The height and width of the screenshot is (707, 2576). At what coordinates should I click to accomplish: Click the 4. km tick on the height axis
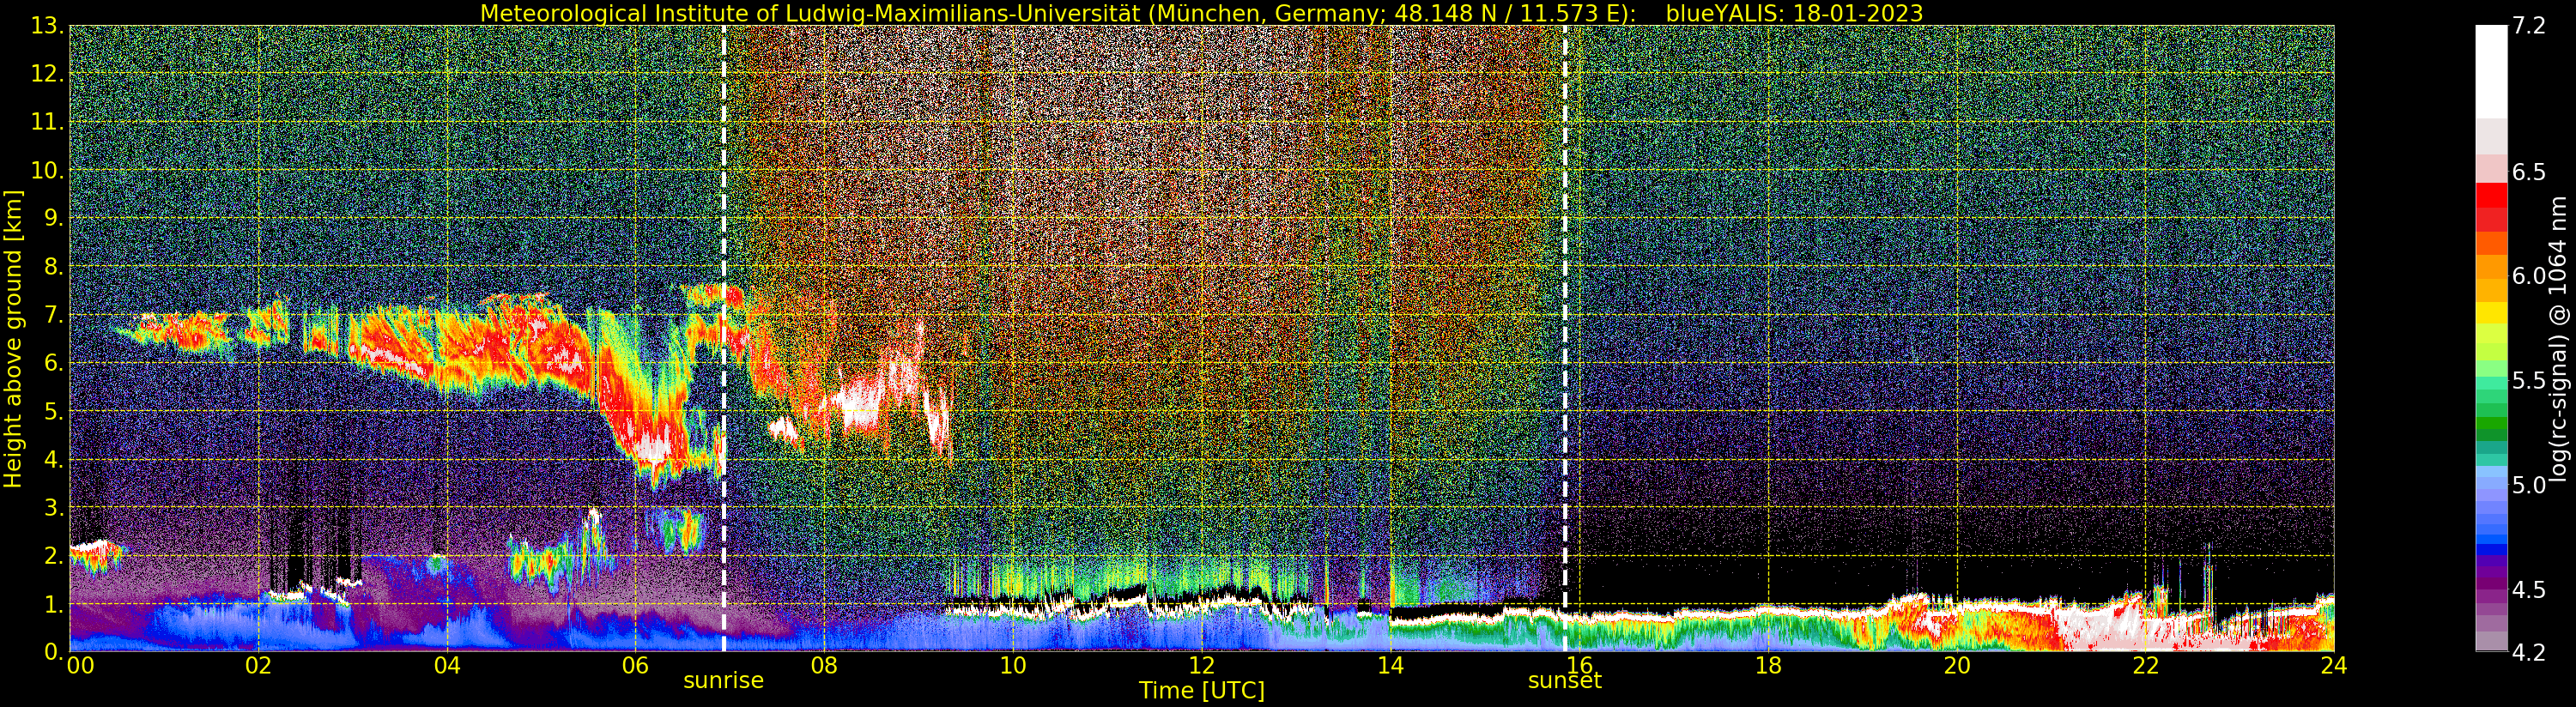click(x=54, y=459)
